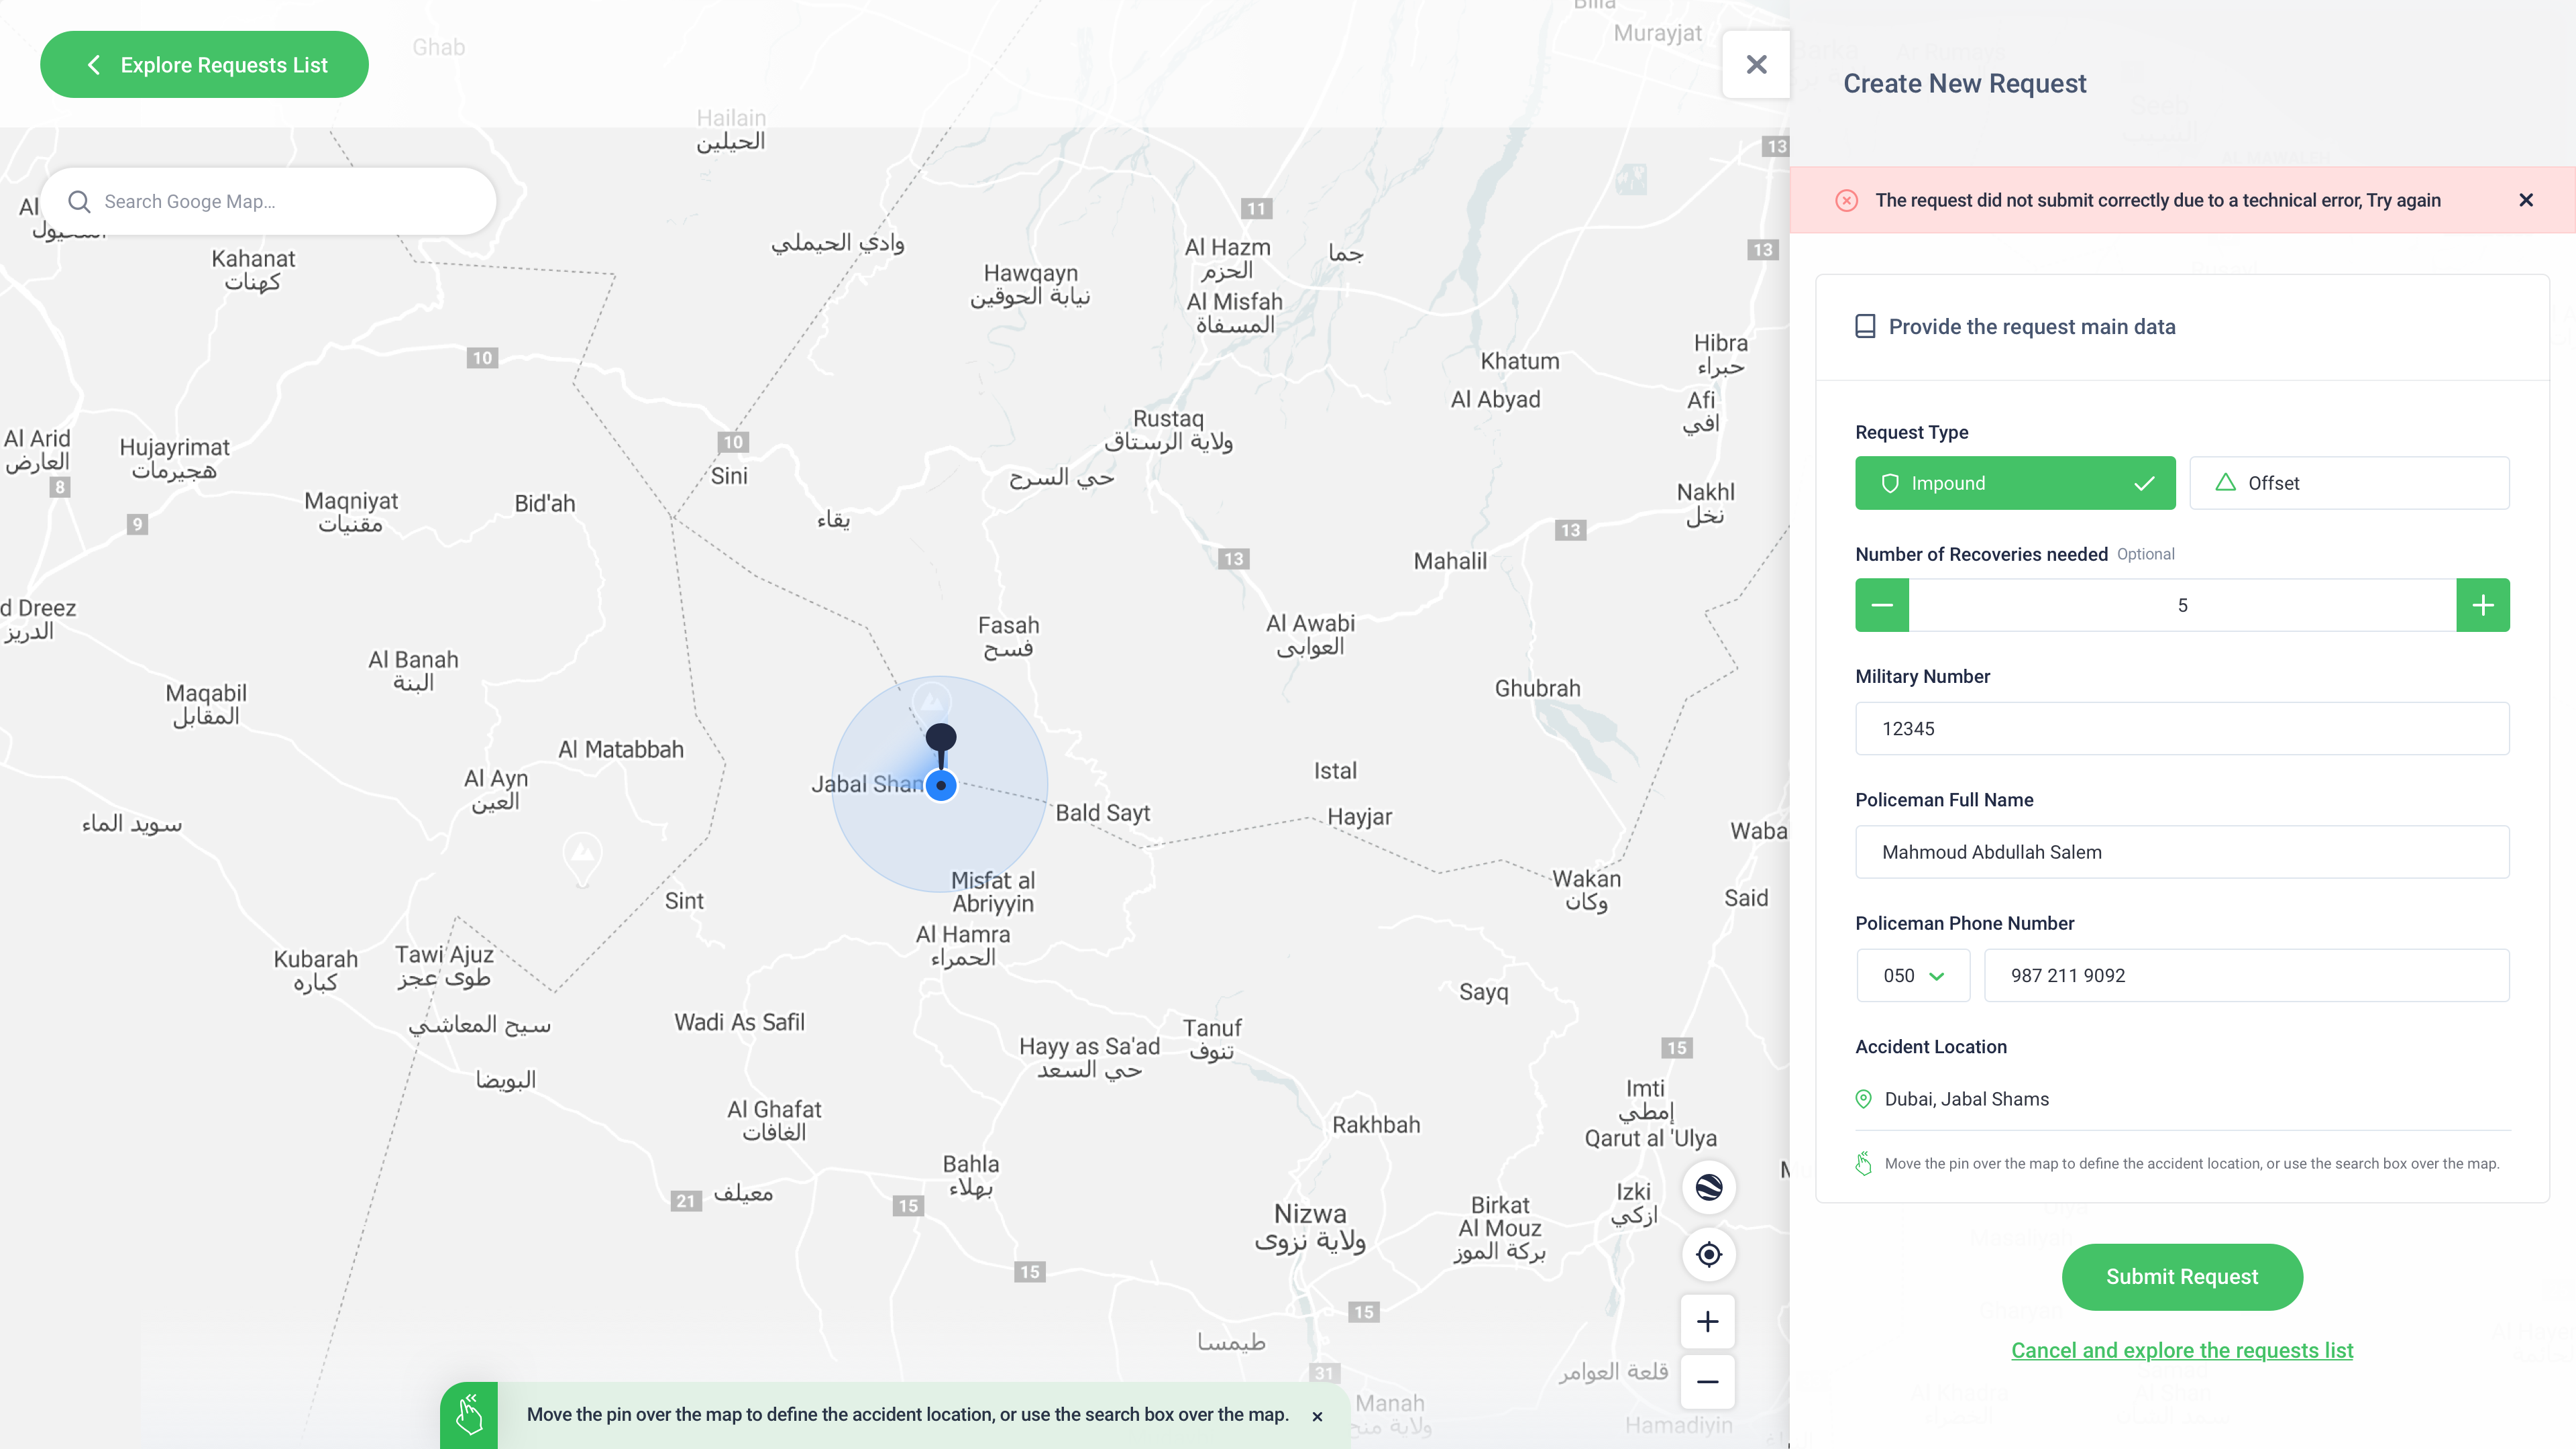The height and width of the screenshot is (1449, 2576).
Task: Click the Bald Sayt map label
Action: pos(1103,813)
